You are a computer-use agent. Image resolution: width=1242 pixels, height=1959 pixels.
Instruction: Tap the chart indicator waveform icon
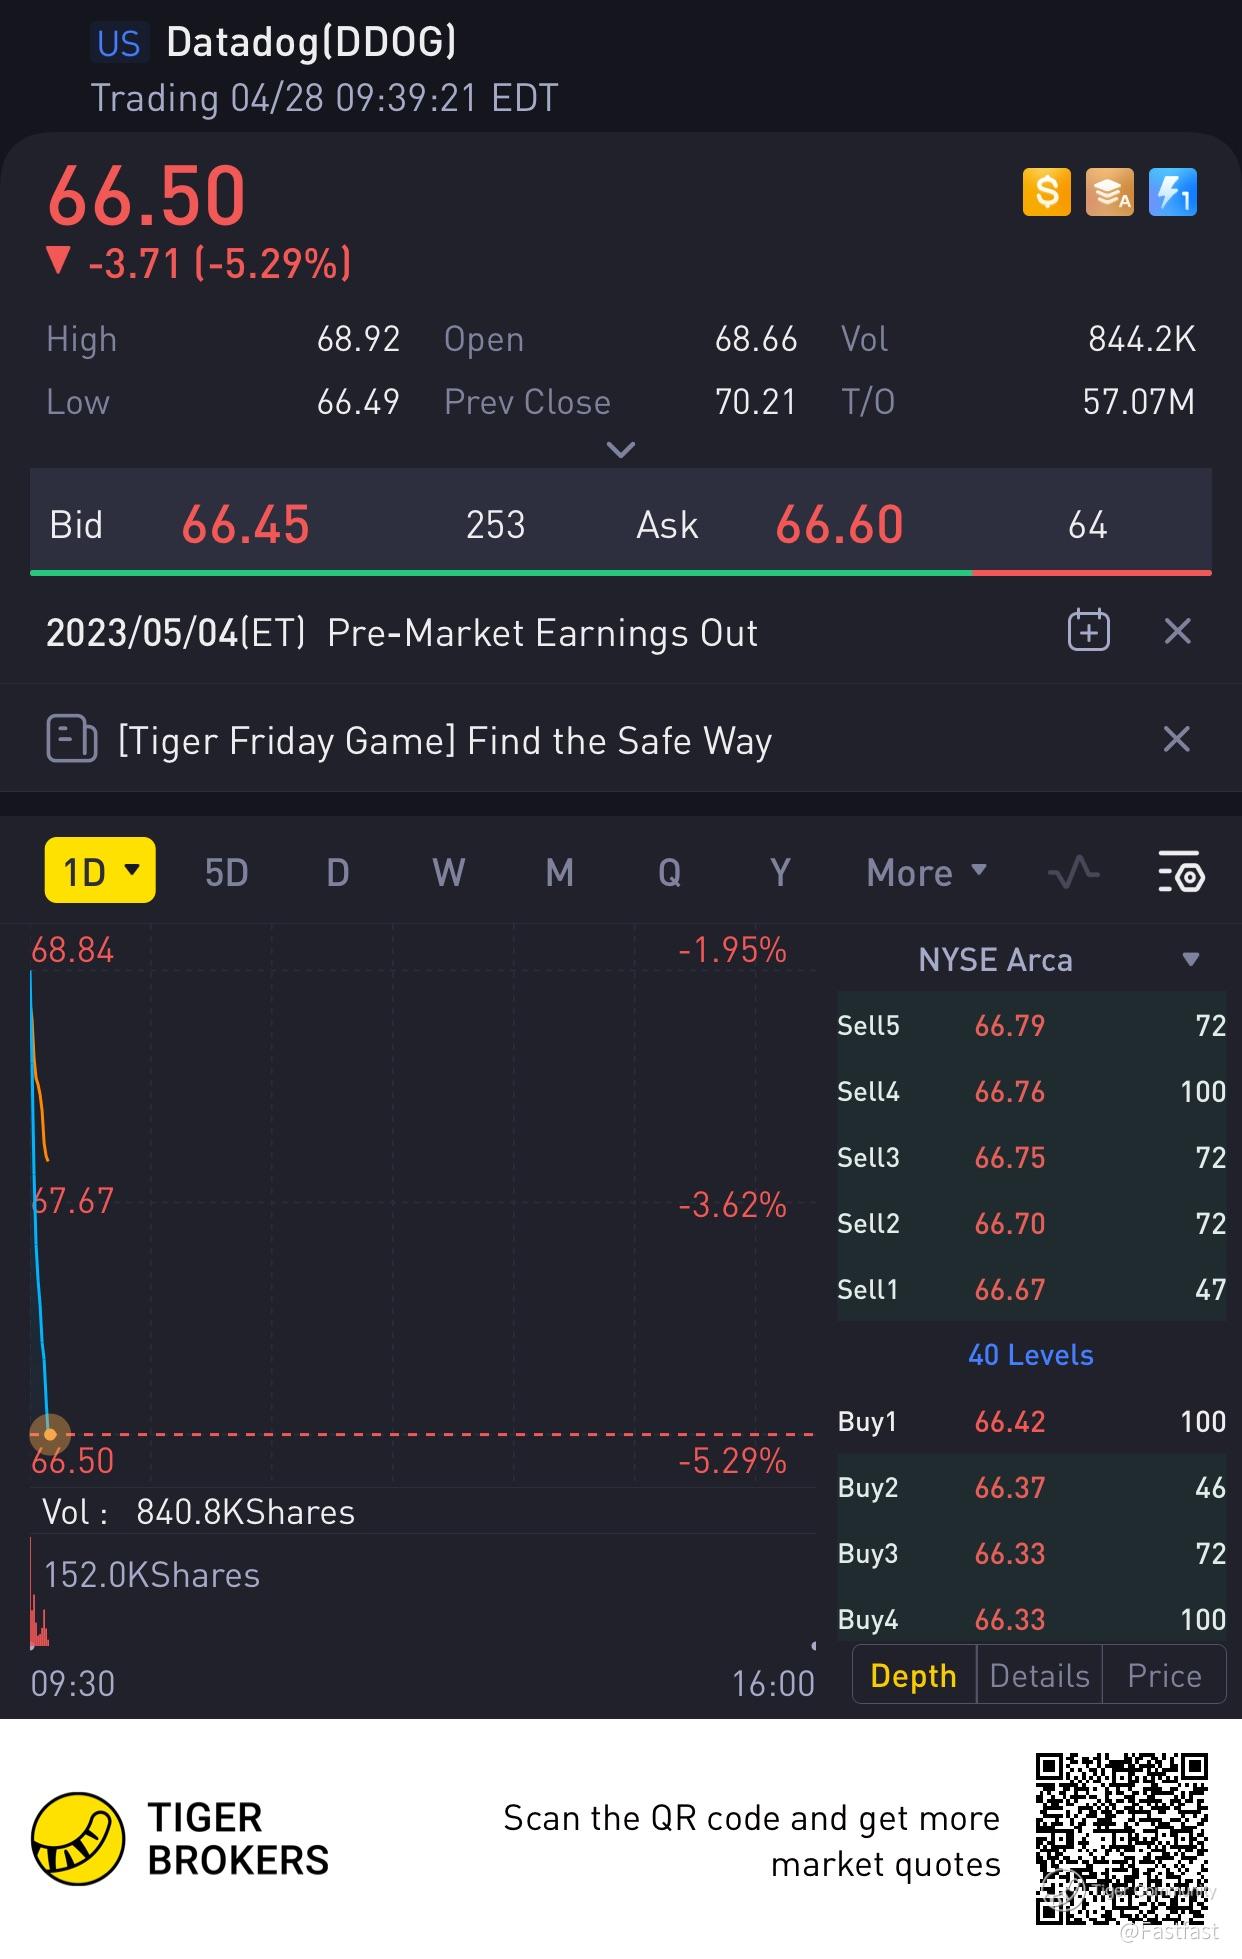(x=1073, y=873)
